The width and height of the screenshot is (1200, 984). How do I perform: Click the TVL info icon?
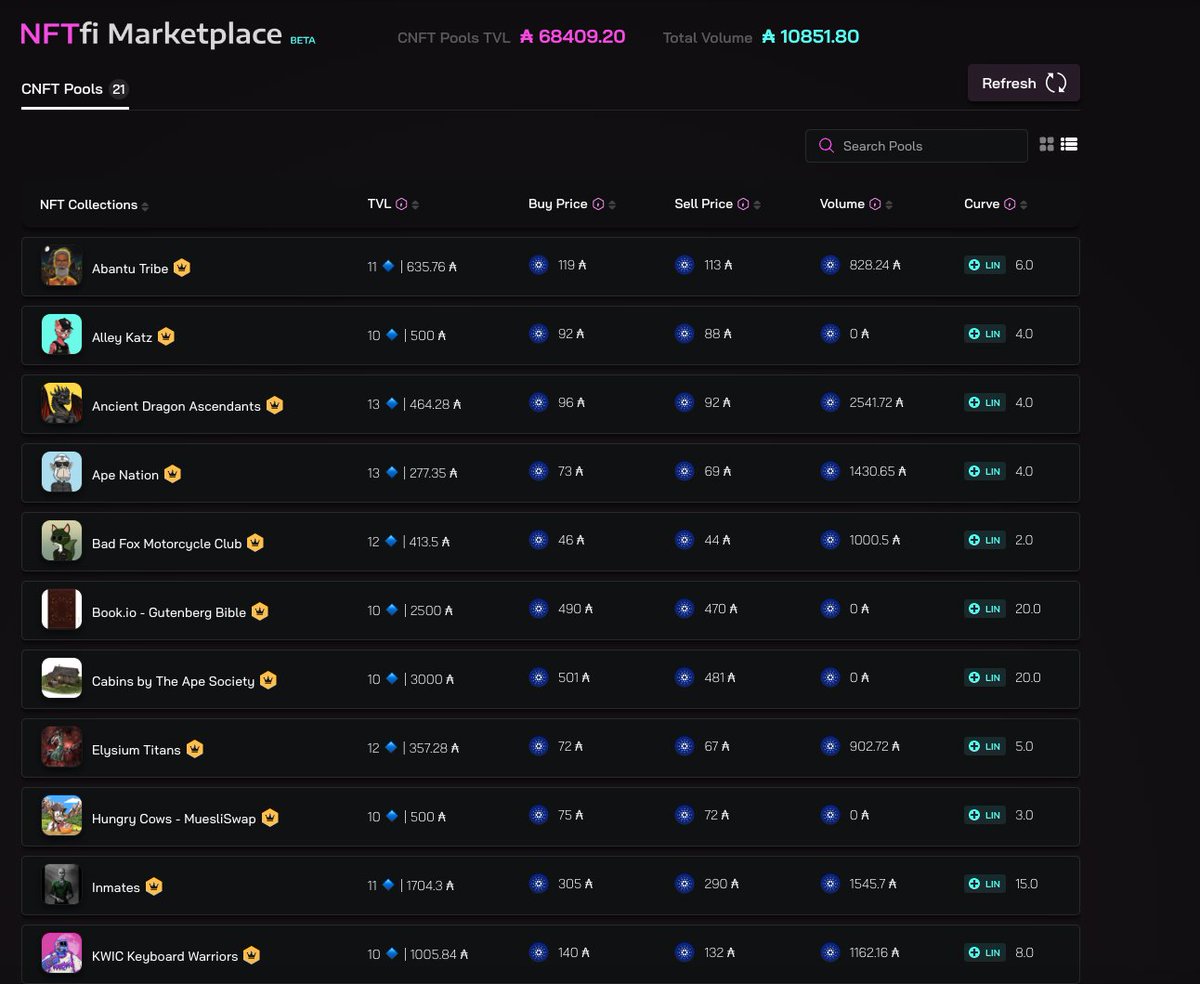pos(402,204)
